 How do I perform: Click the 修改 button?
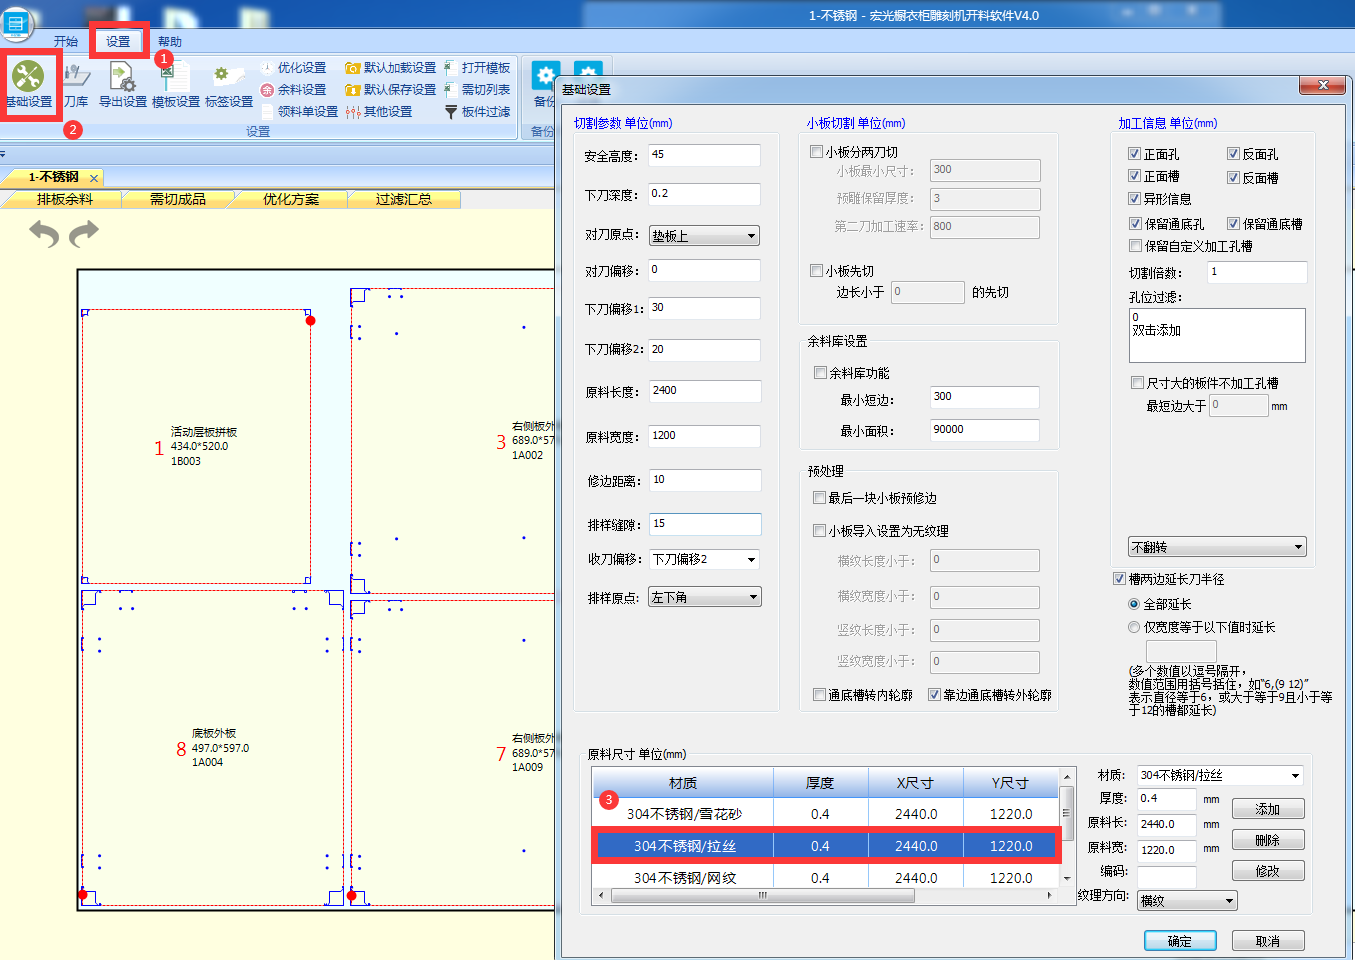tap(1268, 871)
